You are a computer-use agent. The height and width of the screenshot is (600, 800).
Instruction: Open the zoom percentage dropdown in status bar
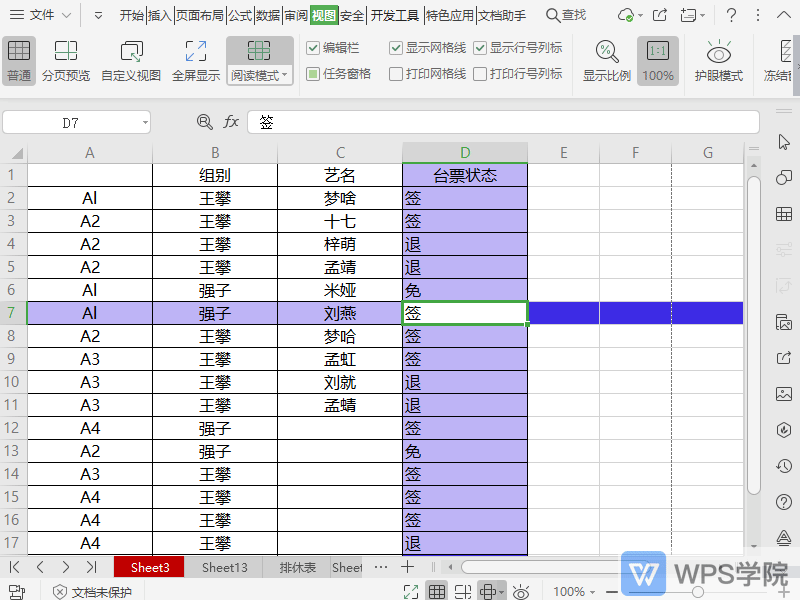[571, 591]
